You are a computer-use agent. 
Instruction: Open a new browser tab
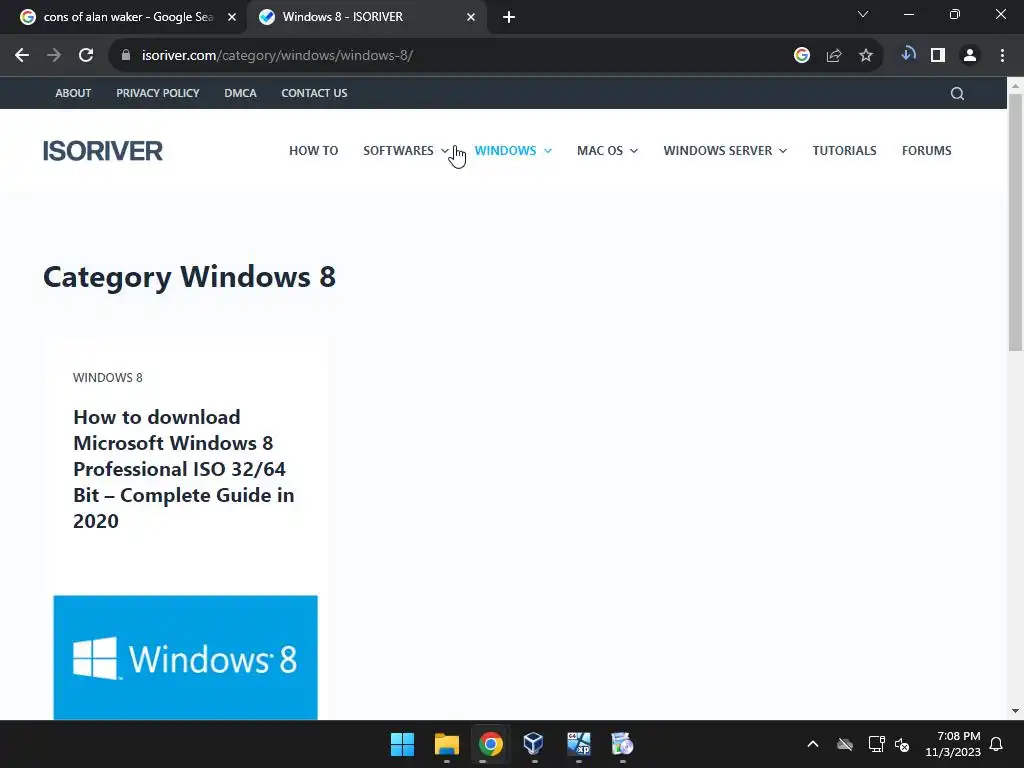point(509,17)
